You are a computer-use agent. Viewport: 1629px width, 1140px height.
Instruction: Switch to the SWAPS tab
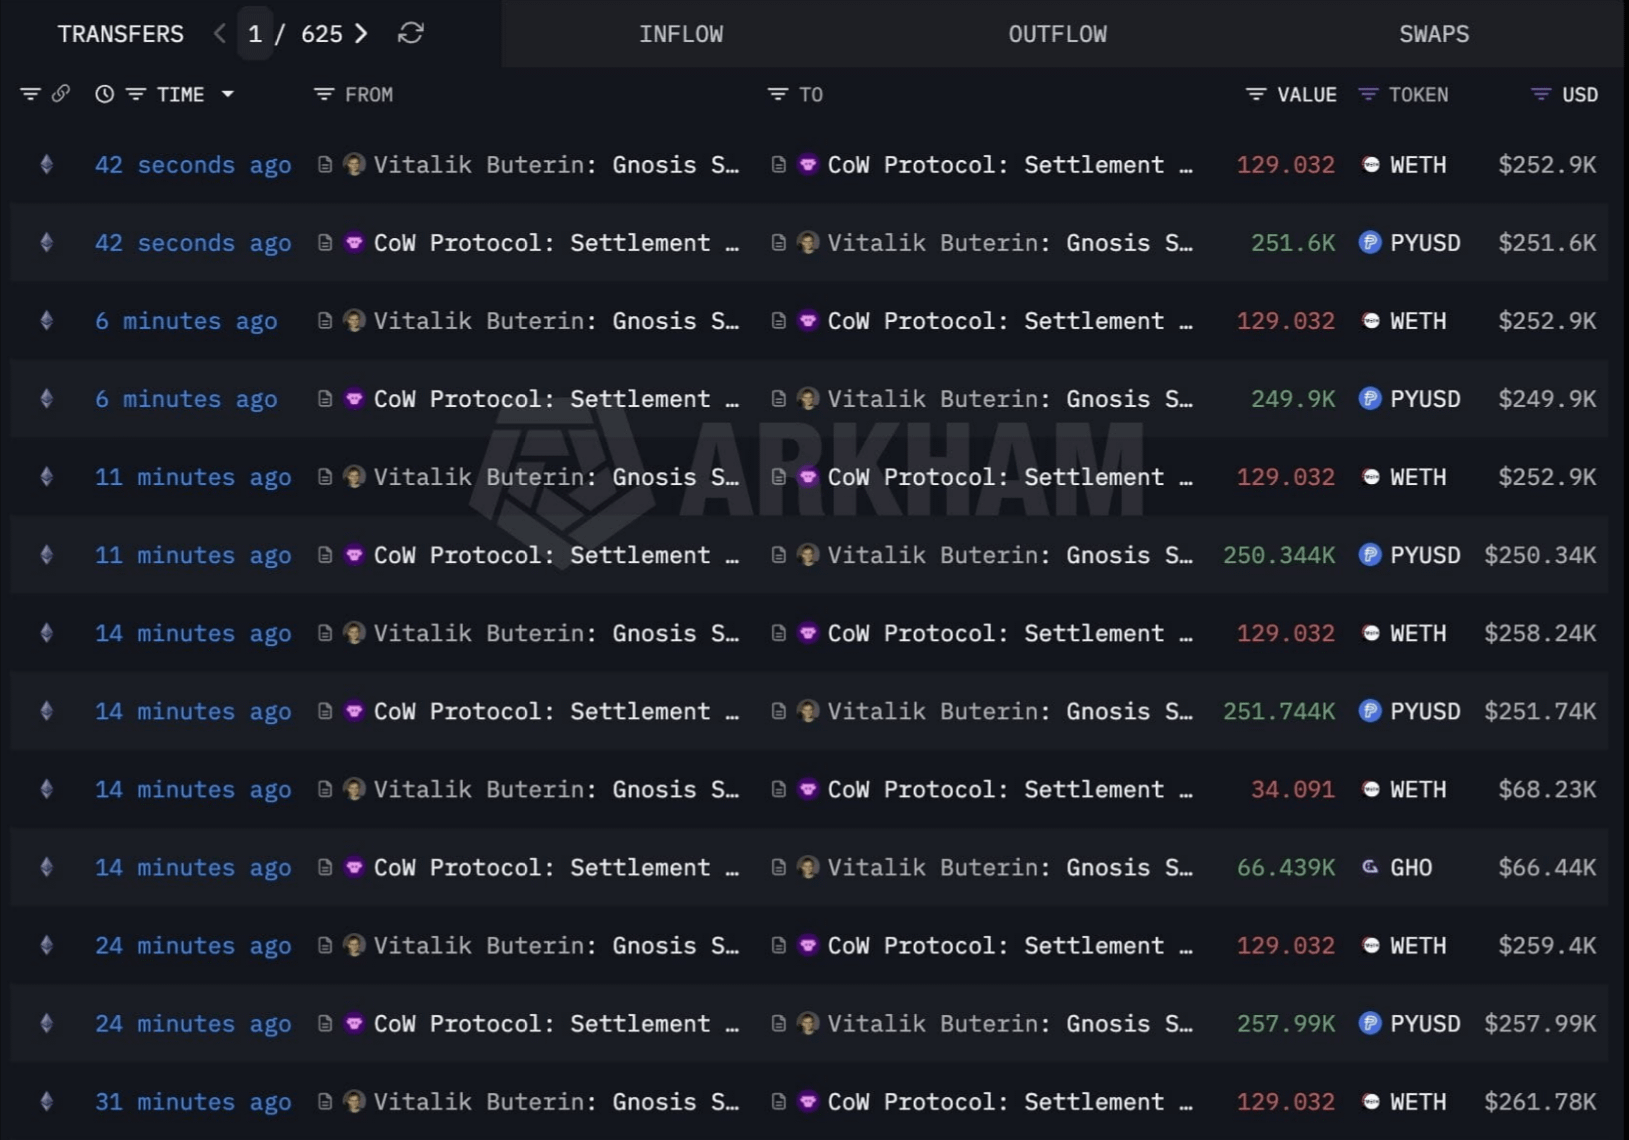click(1434, 34)
